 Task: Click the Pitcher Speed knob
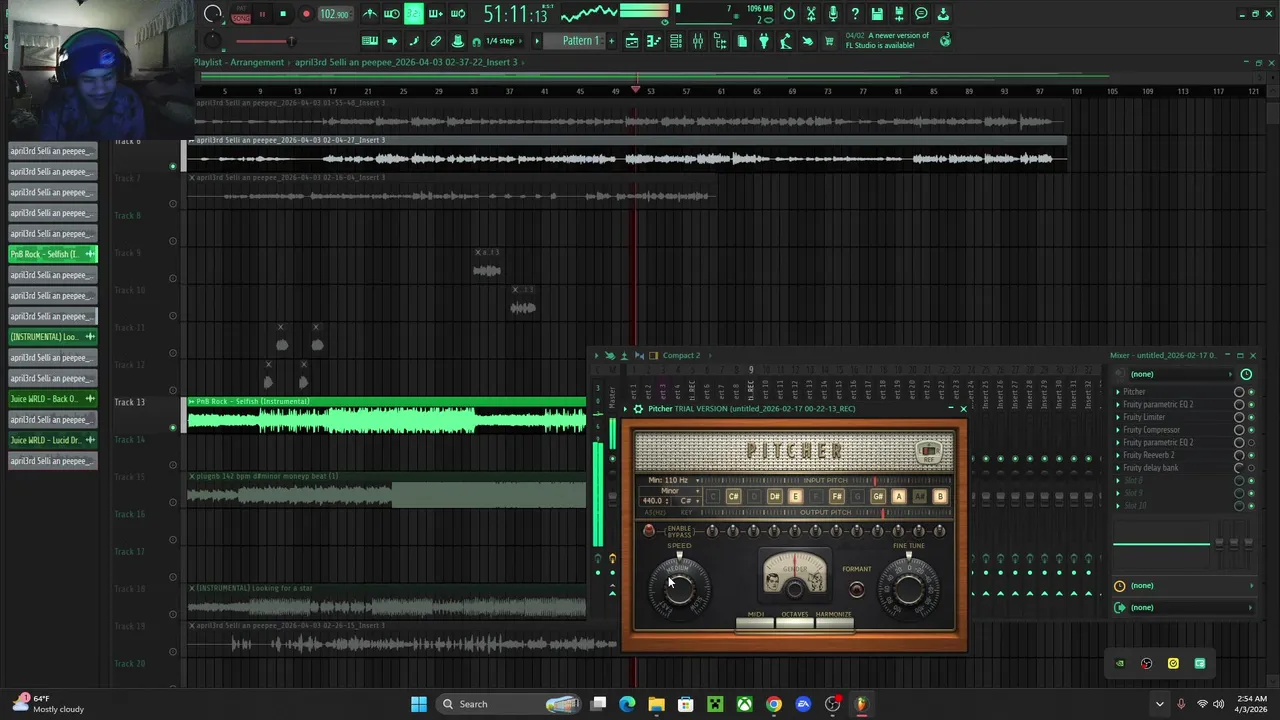coord(679,587)
